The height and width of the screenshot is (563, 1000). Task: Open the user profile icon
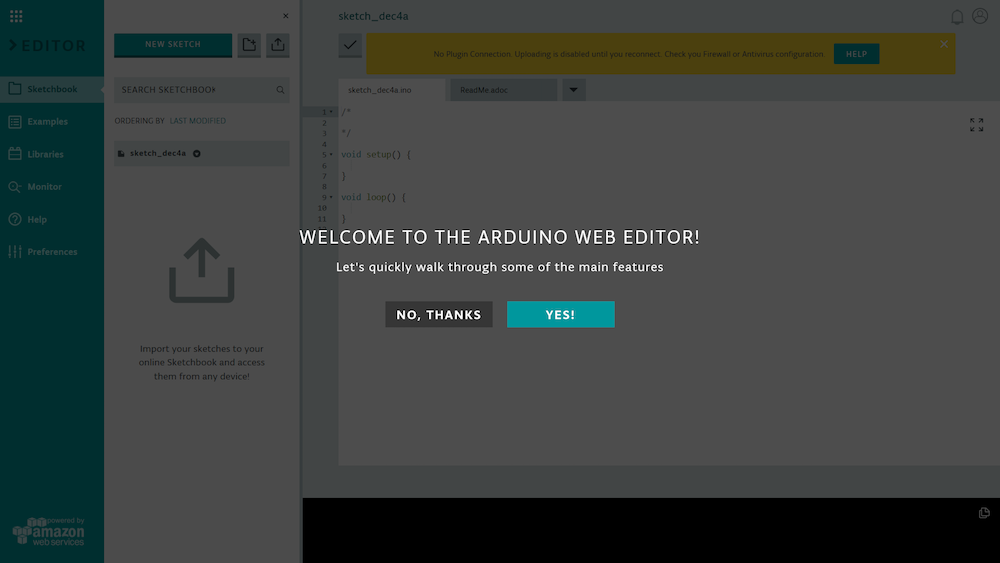coord(980,16)
